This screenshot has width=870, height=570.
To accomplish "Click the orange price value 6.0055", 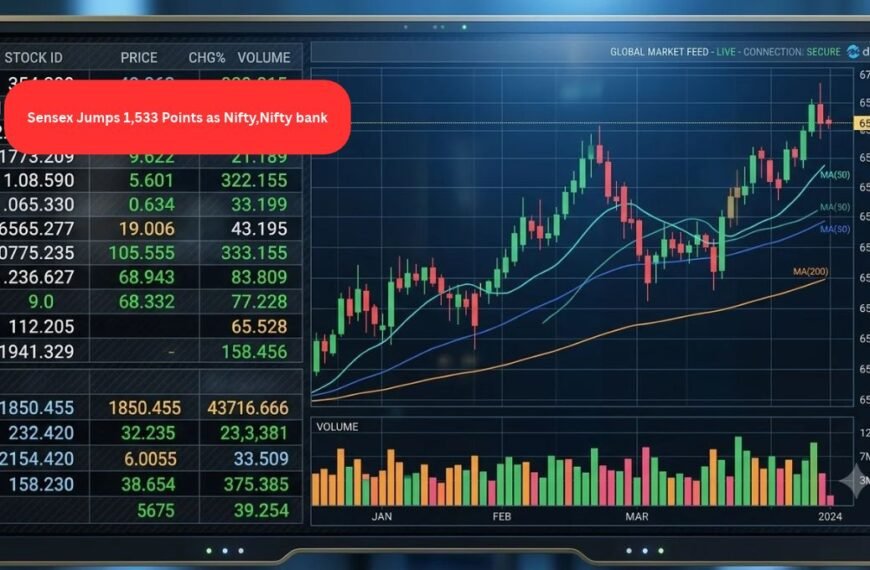I will pos(150,459).
